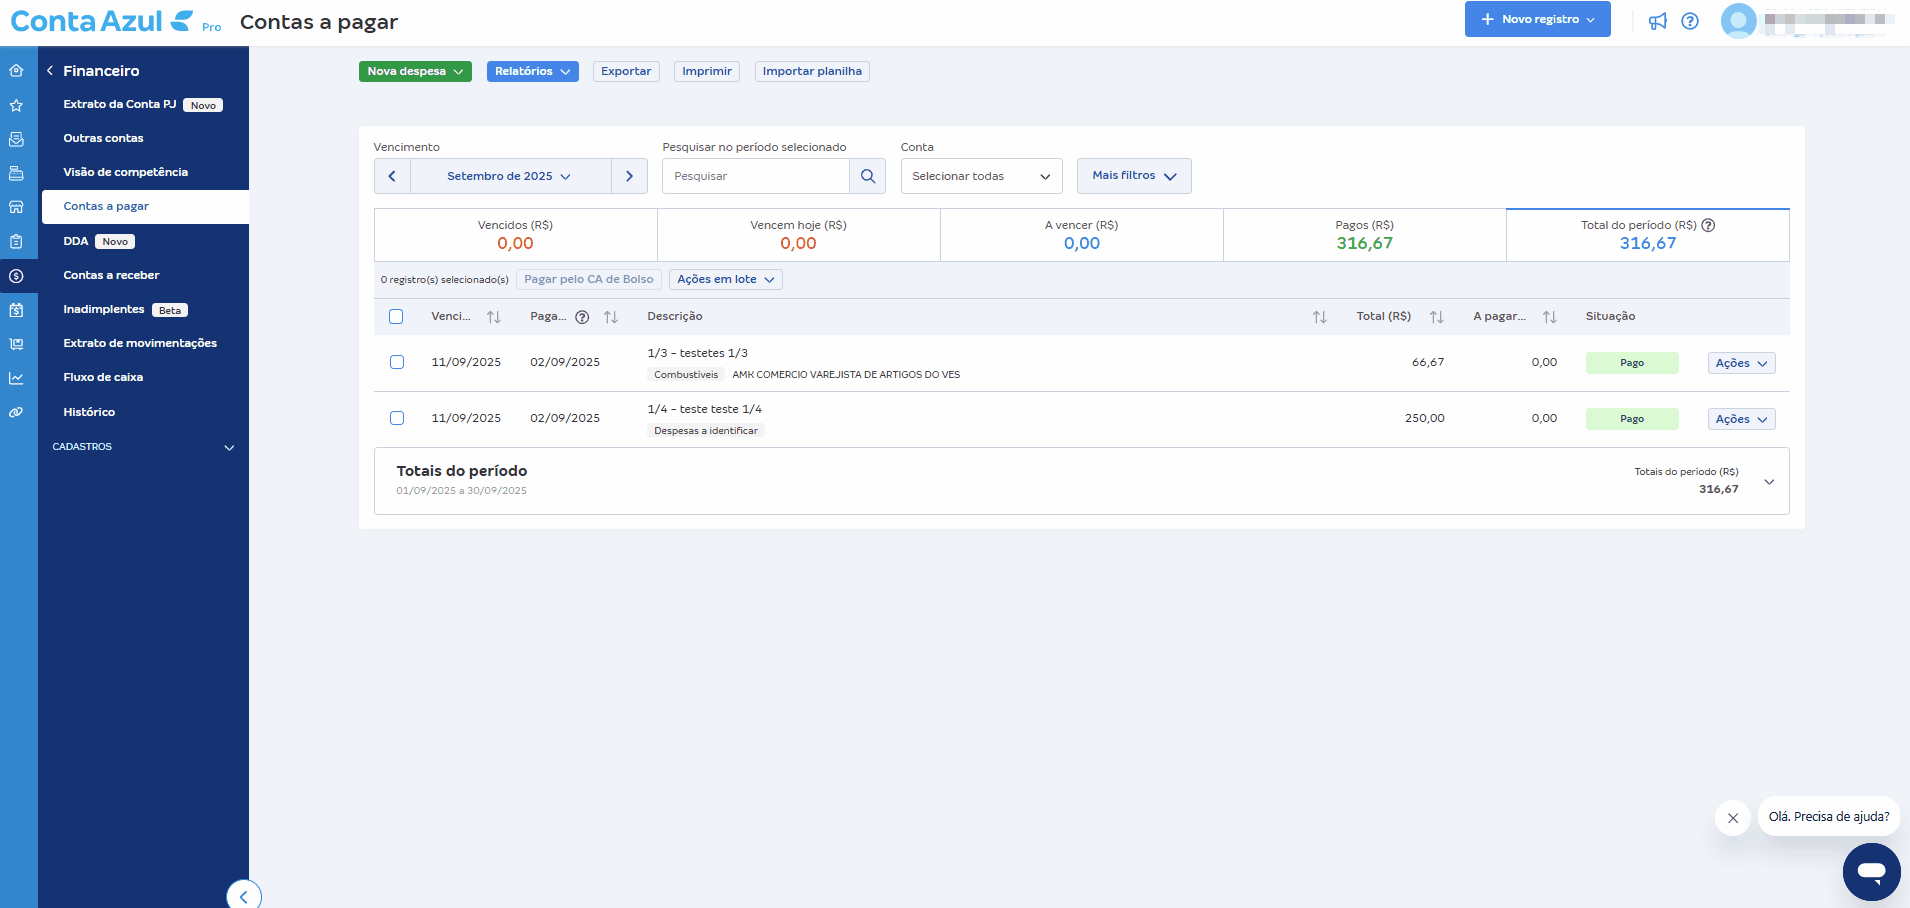Sort by Total (R$) column arrows

1436,317
